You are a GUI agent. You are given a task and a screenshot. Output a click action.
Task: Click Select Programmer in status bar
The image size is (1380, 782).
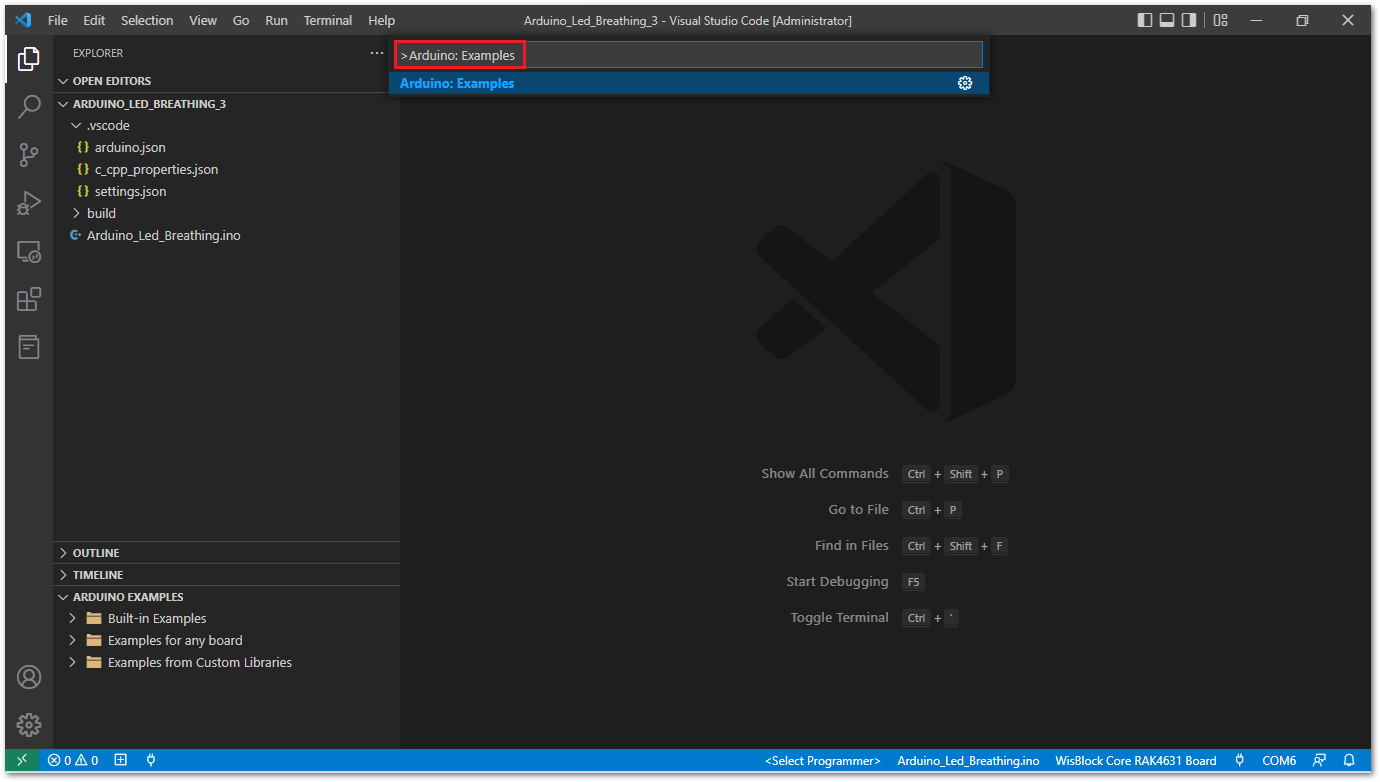tap(823, 760)
